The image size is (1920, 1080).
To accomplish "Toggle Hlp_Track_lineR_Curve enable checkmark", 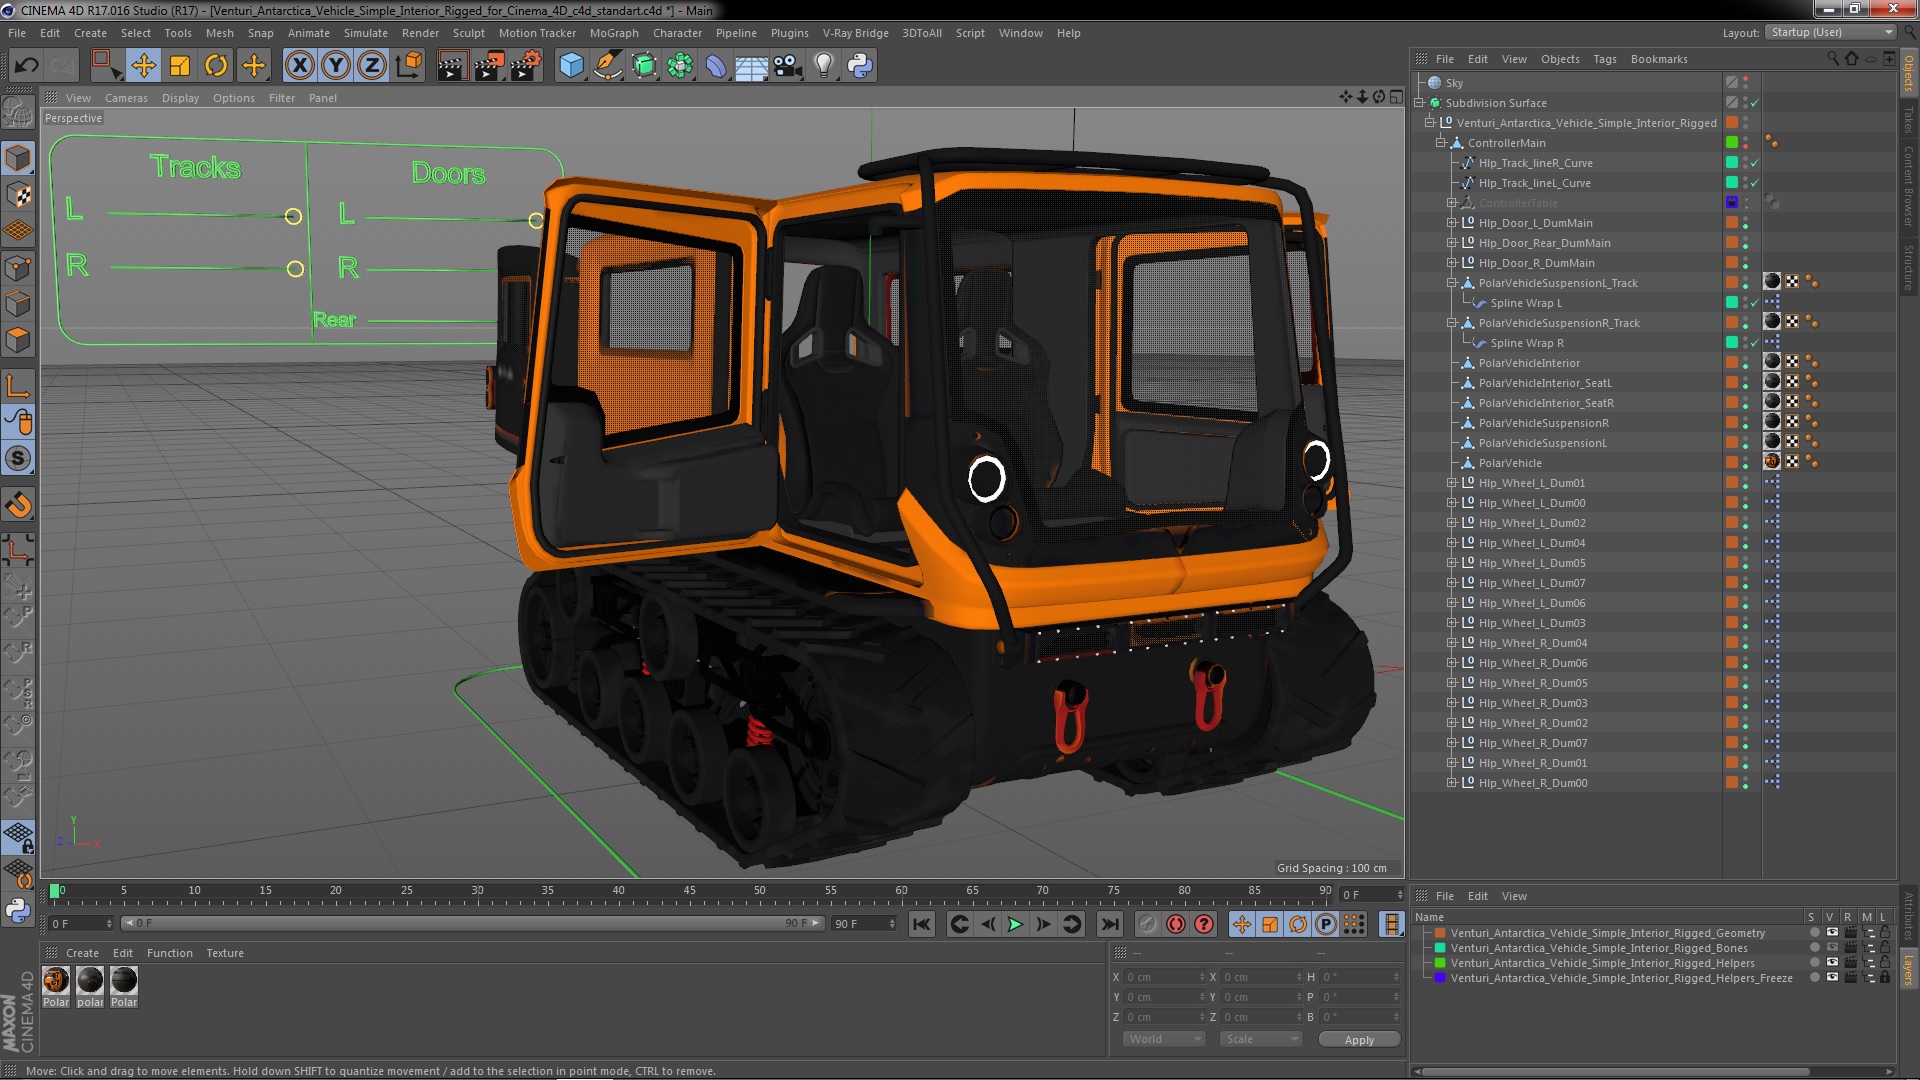I will point(1754,163).
